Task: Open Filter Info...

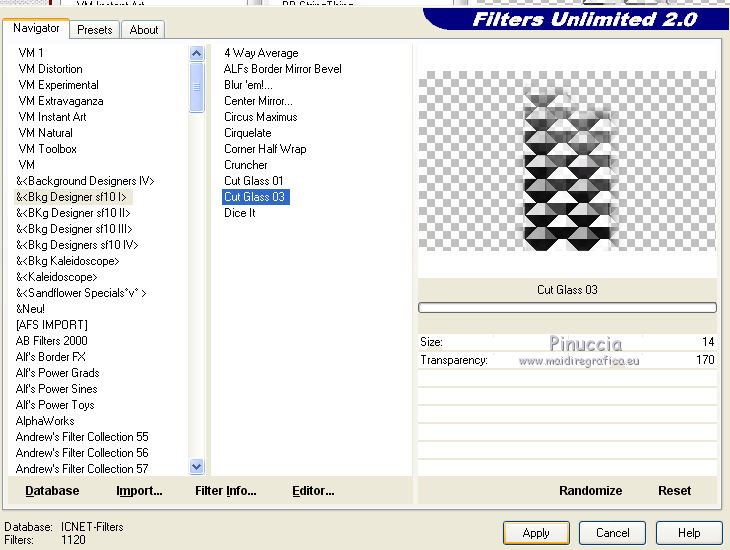Action: coord(226,491)
